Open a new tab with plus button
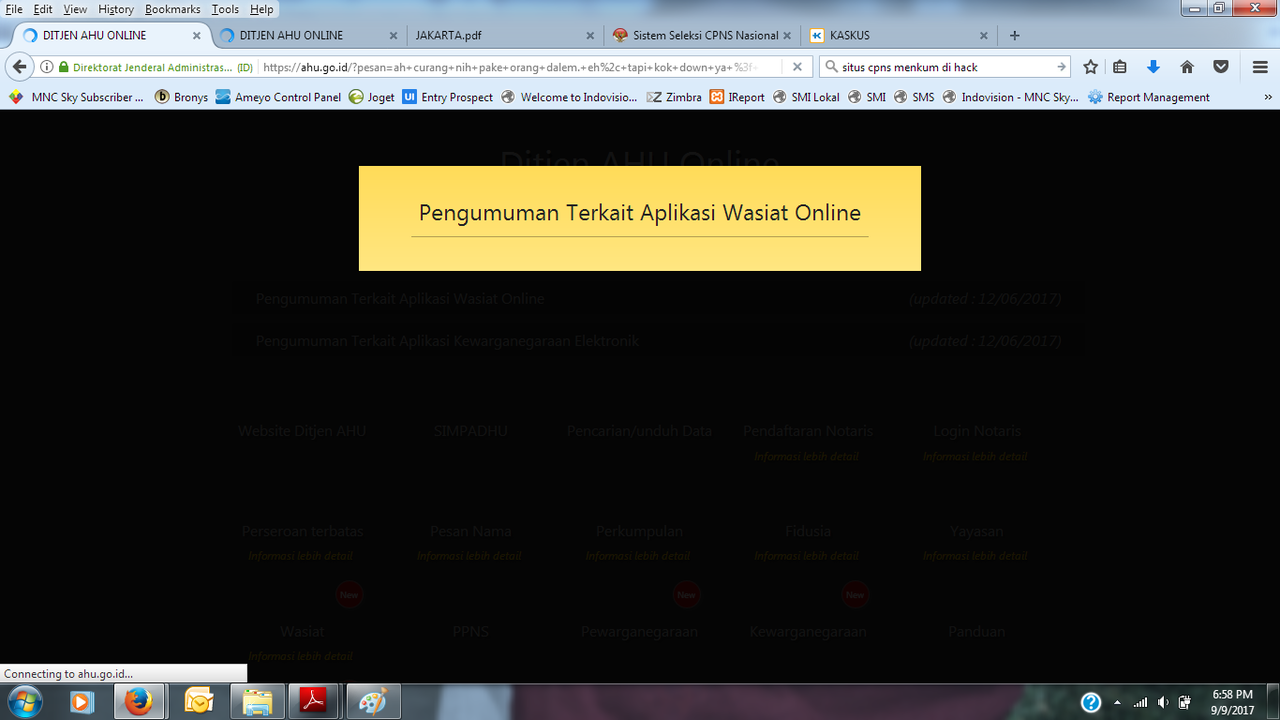Image resolution: width=1280 pixels, height=720 pixels. coord(1015,35)
